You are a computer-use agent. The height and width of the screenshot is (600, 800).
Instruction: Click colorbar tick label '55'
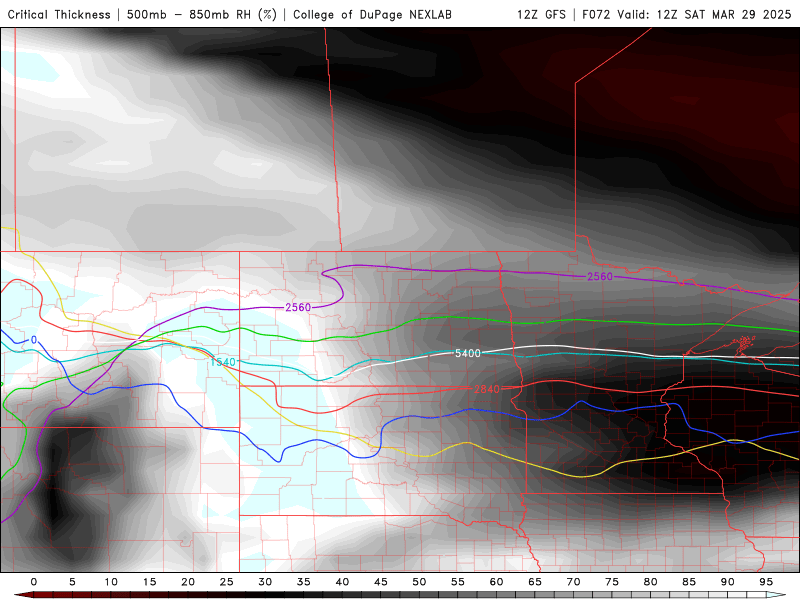(x=458, y=582)
